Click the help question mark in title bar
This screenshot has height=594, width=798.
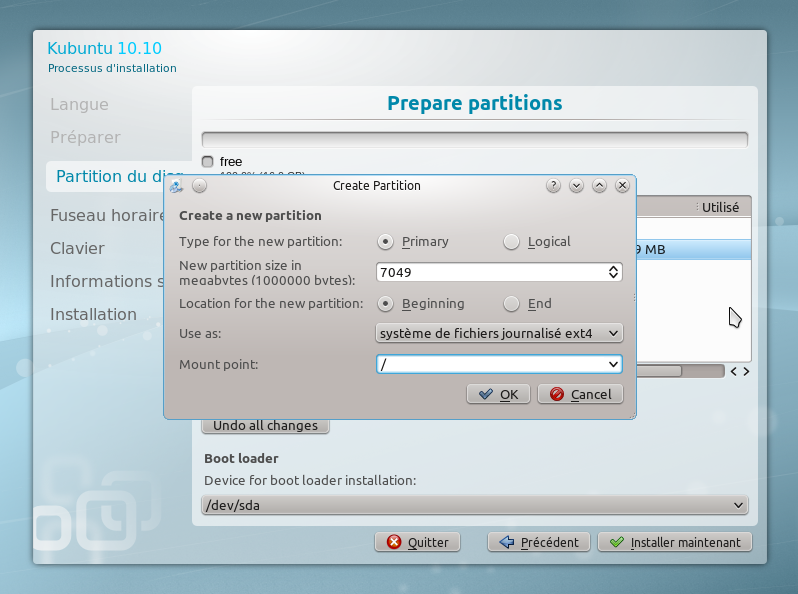pyautogui.click(x=553, y=186)
